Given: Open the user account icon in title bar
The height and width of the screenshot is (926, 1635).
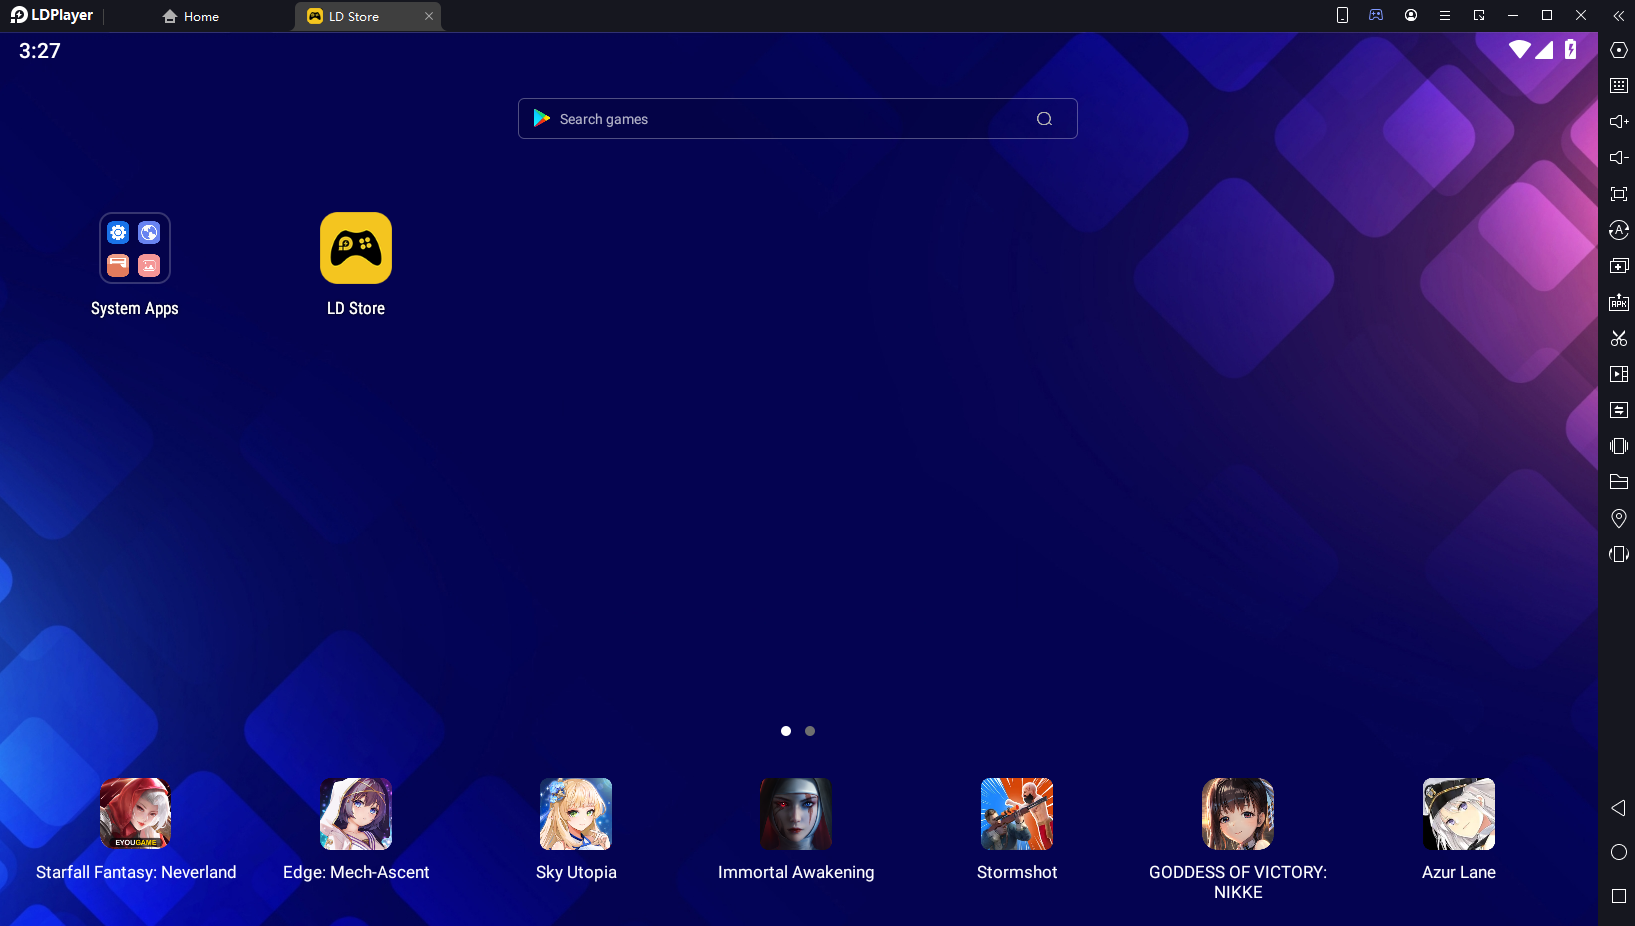Looking at the screenshot, I should (1411, 15).
